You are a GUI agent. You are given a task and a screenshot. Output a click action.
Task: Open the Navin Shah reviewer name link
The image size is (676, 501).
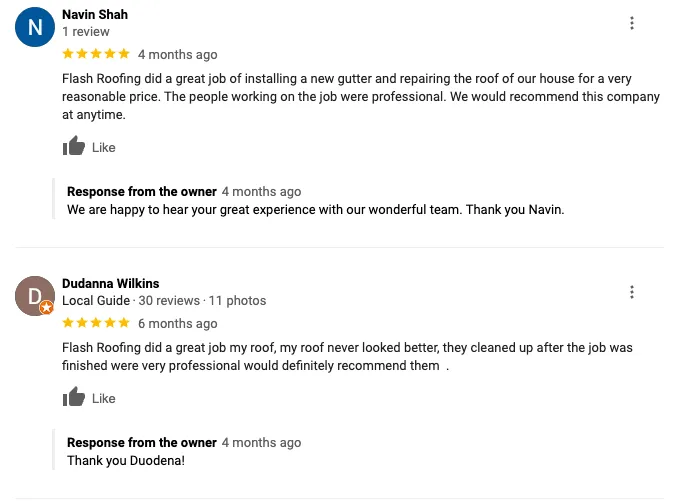[95, 15]
